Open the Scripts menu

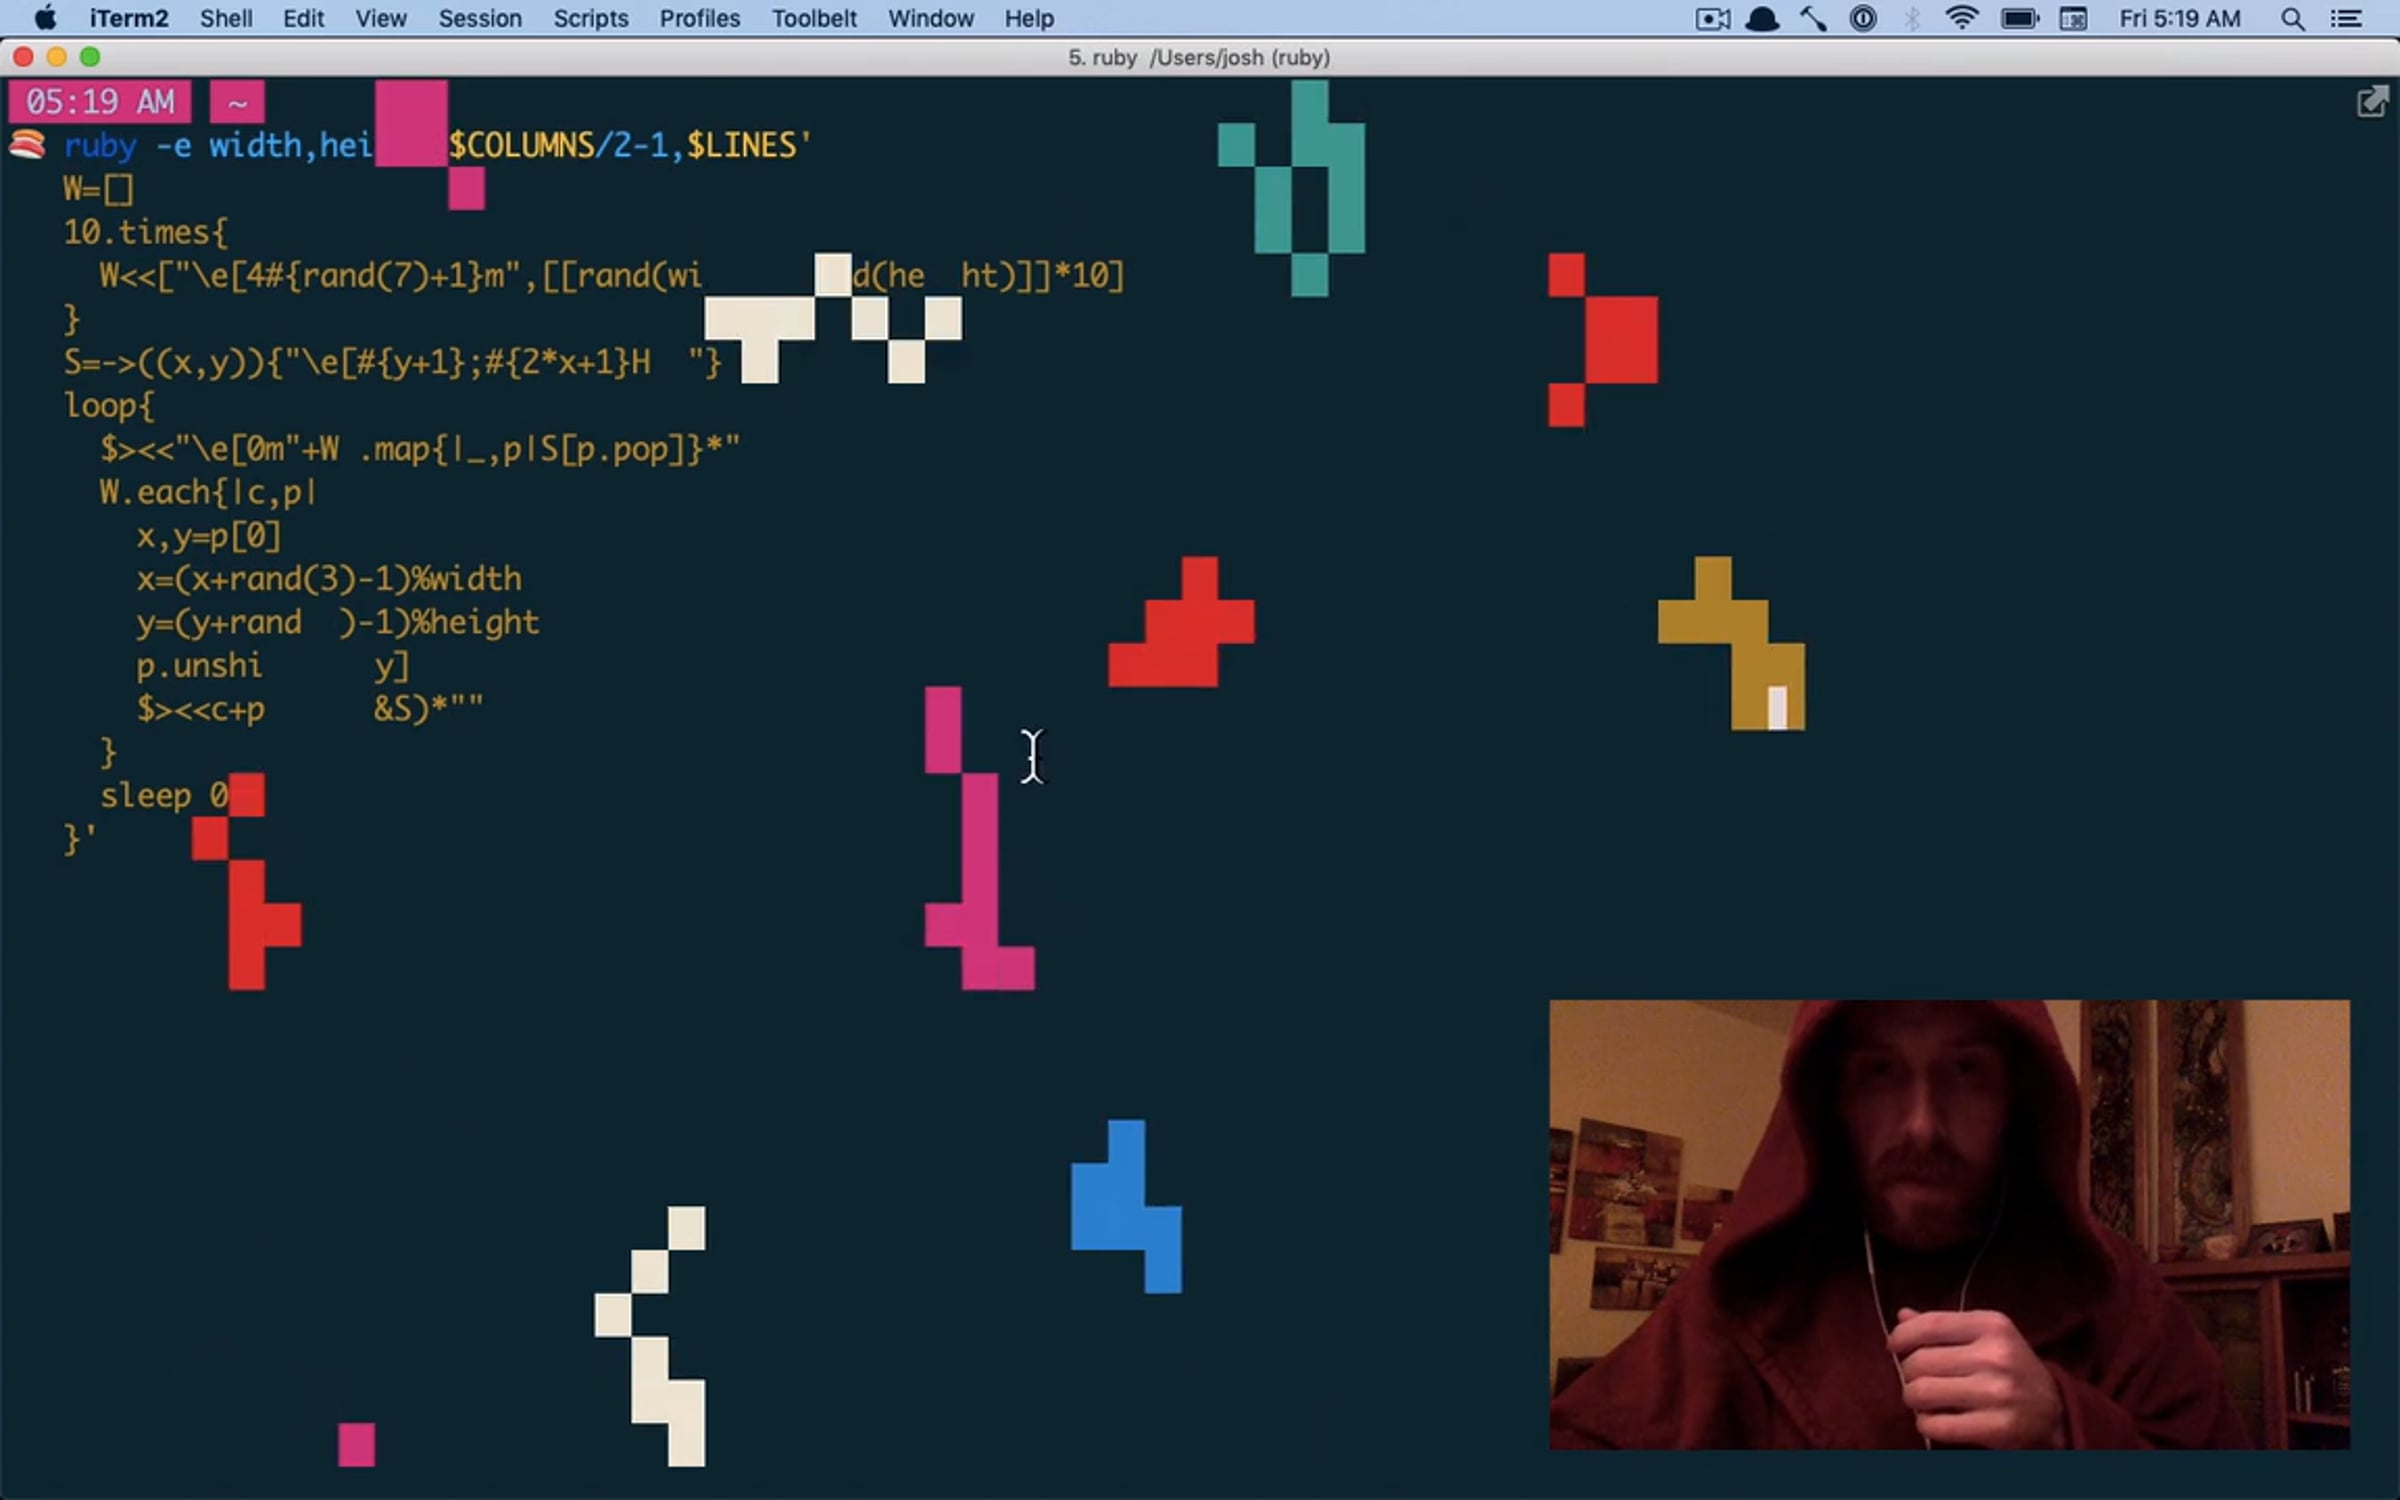[590, 19]
